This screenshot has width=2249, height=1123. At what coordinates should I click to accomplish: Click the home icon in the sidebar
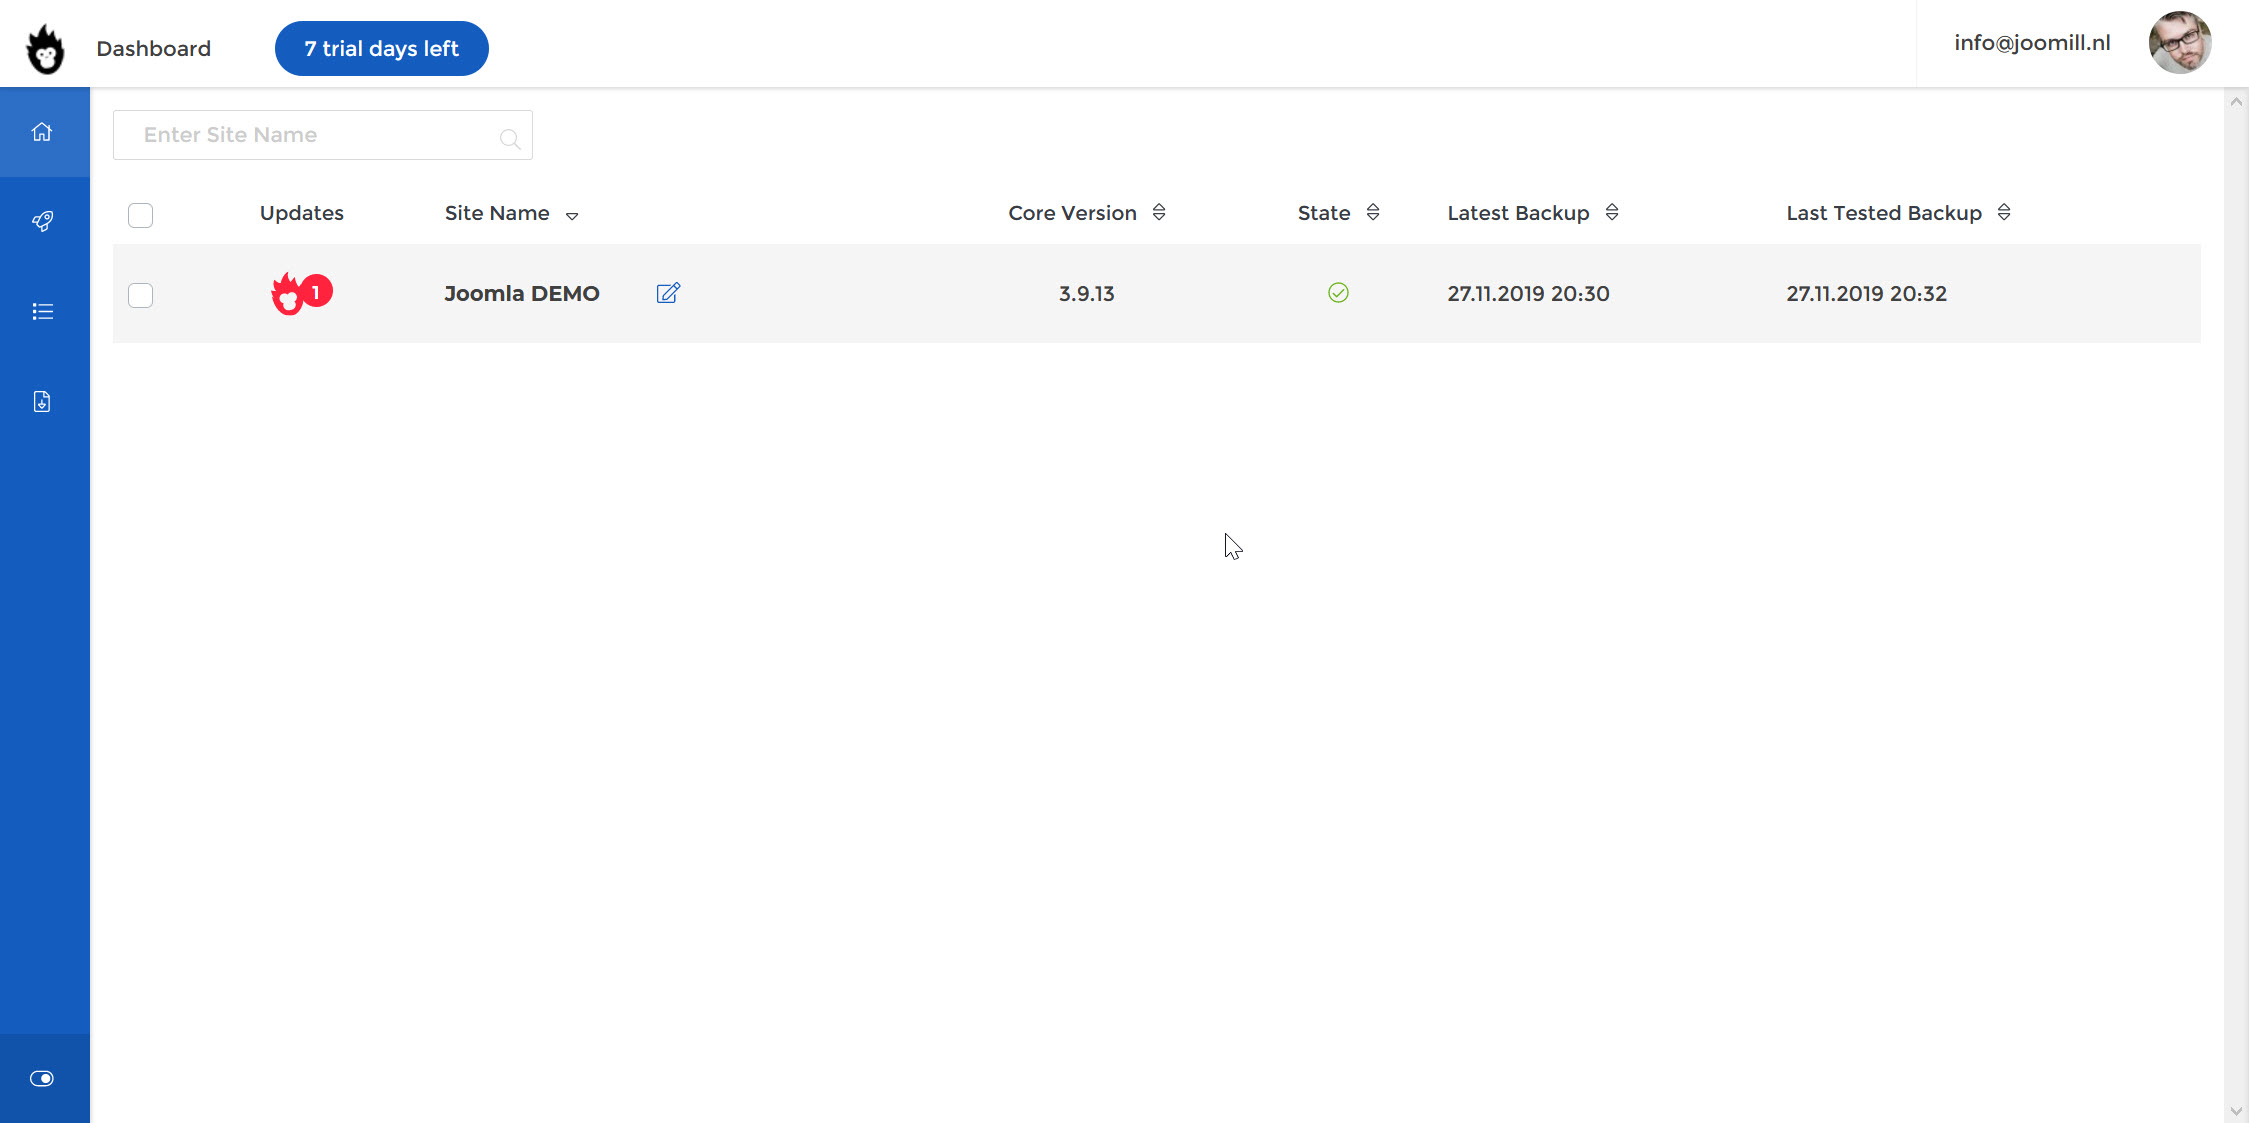(42, 132)
